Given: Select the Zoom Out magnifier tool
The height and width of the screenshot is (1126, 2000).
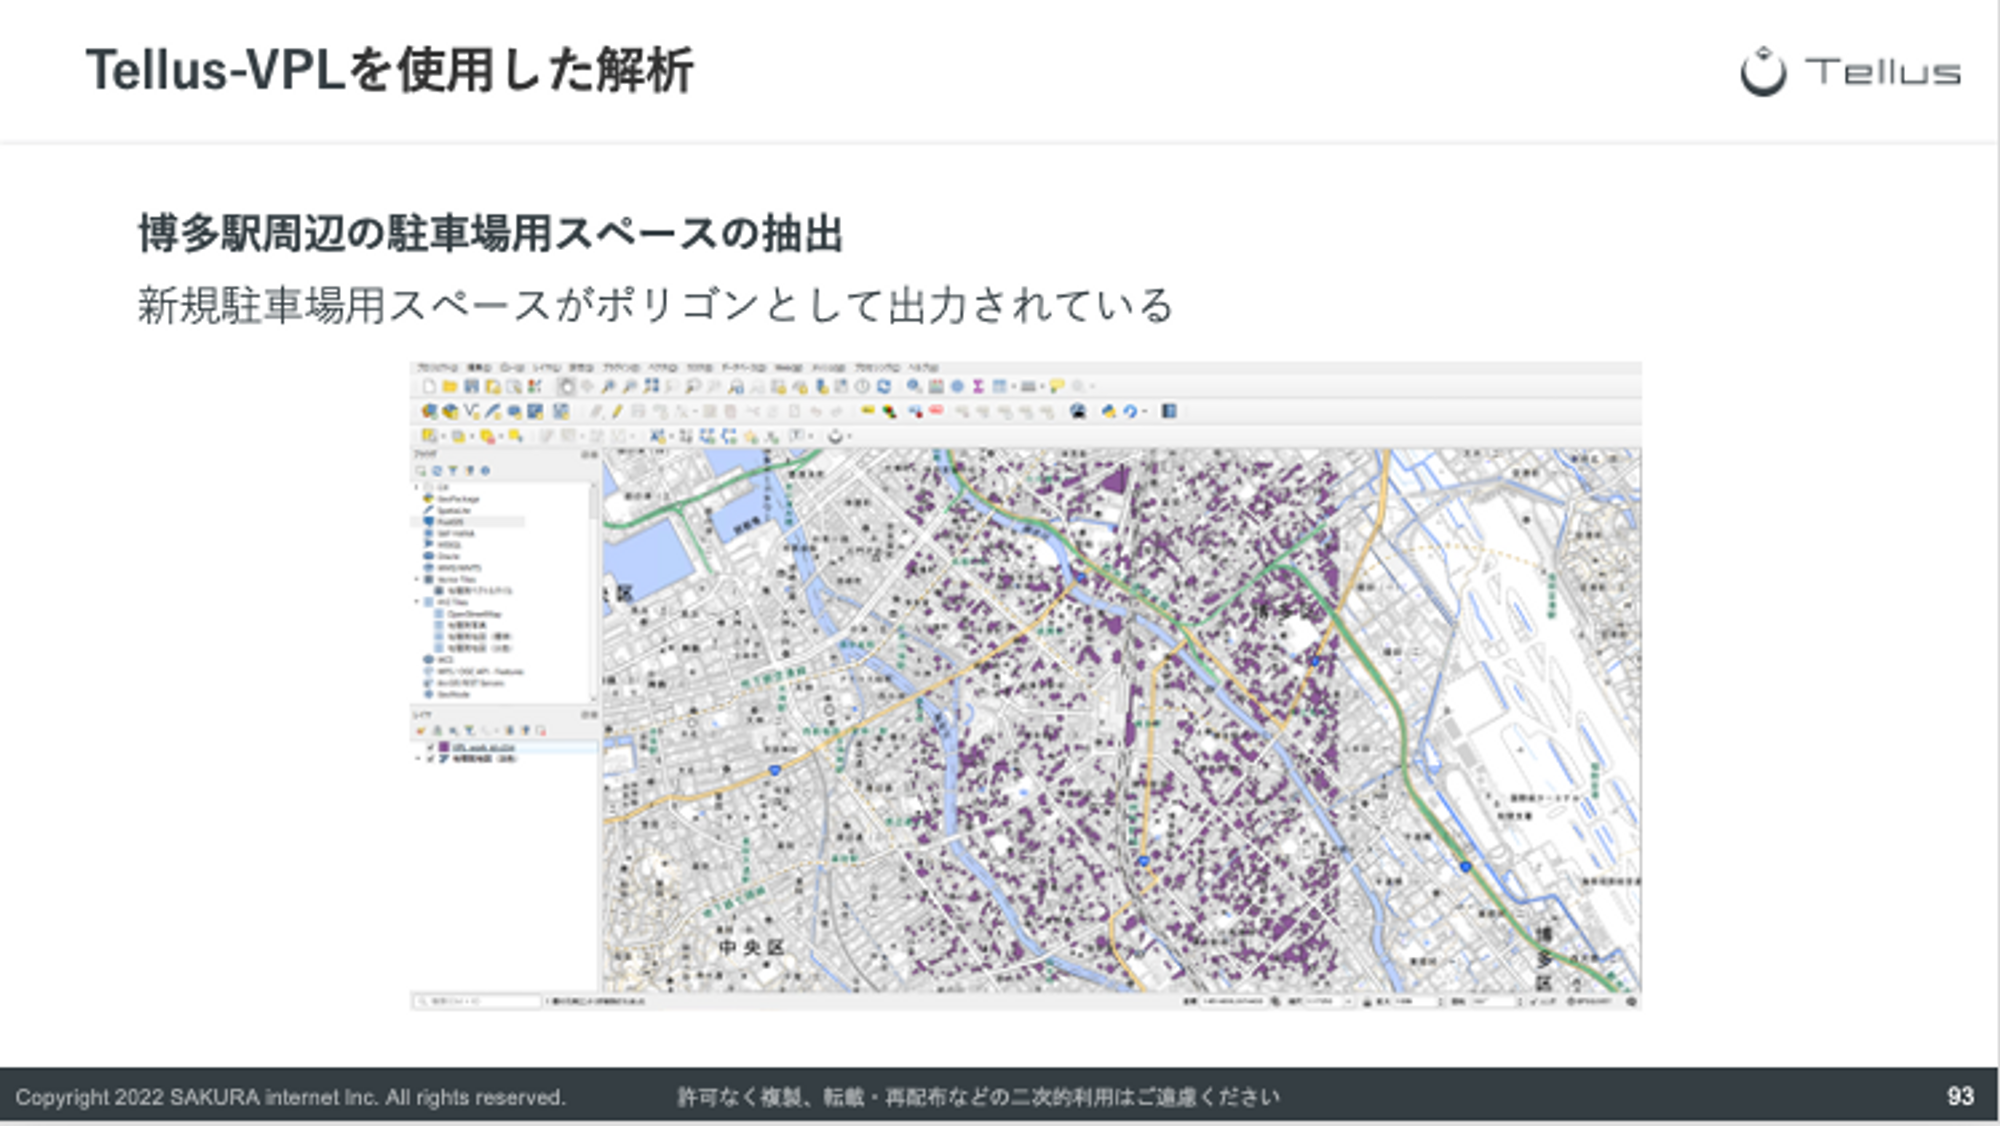Looking at the screenshot, I should coord(629,386).
